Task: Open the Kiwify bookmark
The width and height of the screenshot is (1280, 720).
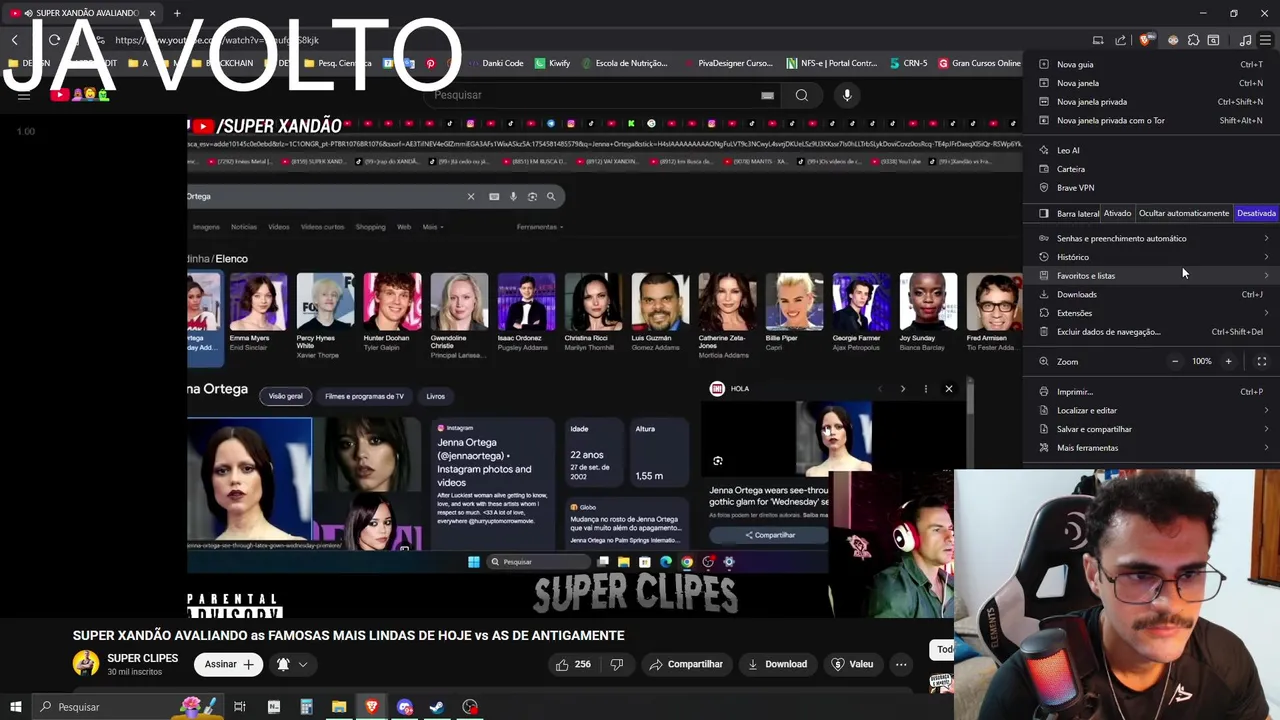Action: click(x=552, y=63)
